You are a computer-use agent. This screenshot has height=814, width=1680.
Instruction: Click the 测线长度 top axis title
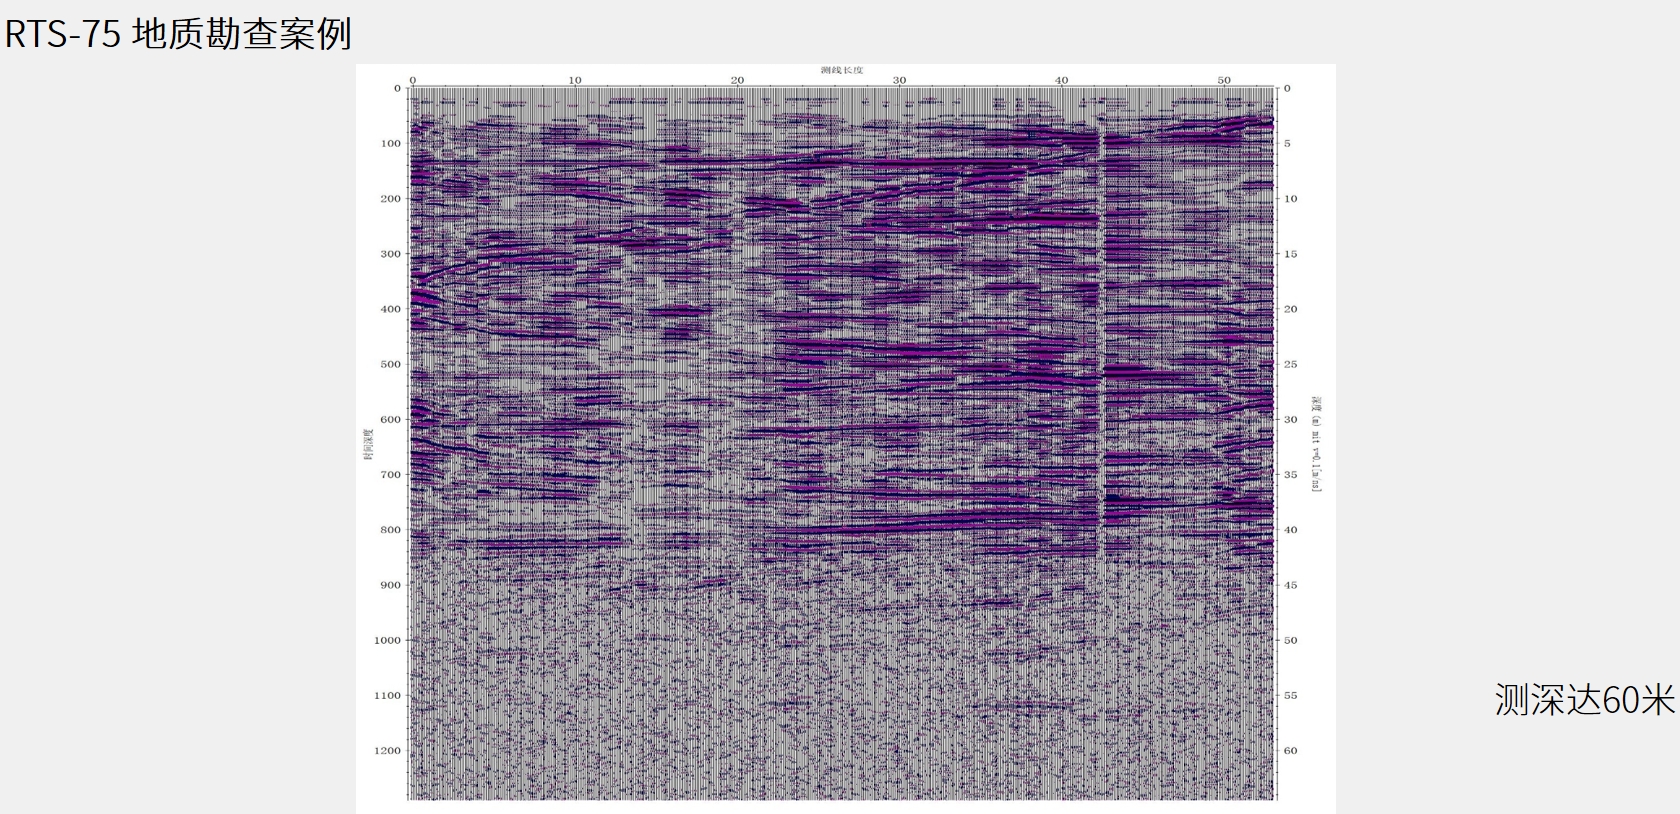pyautogui.click(x=841, y=70)
